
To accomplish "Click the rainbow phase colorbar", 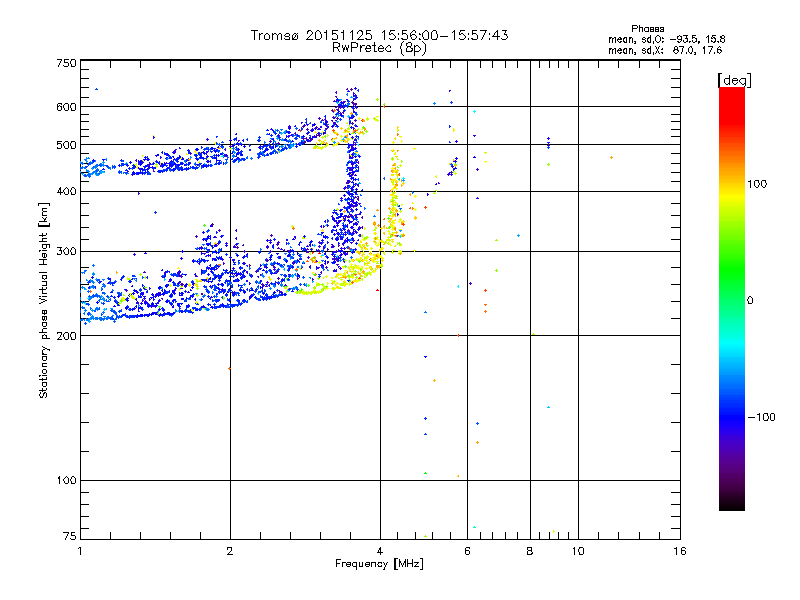I will 732,299.
